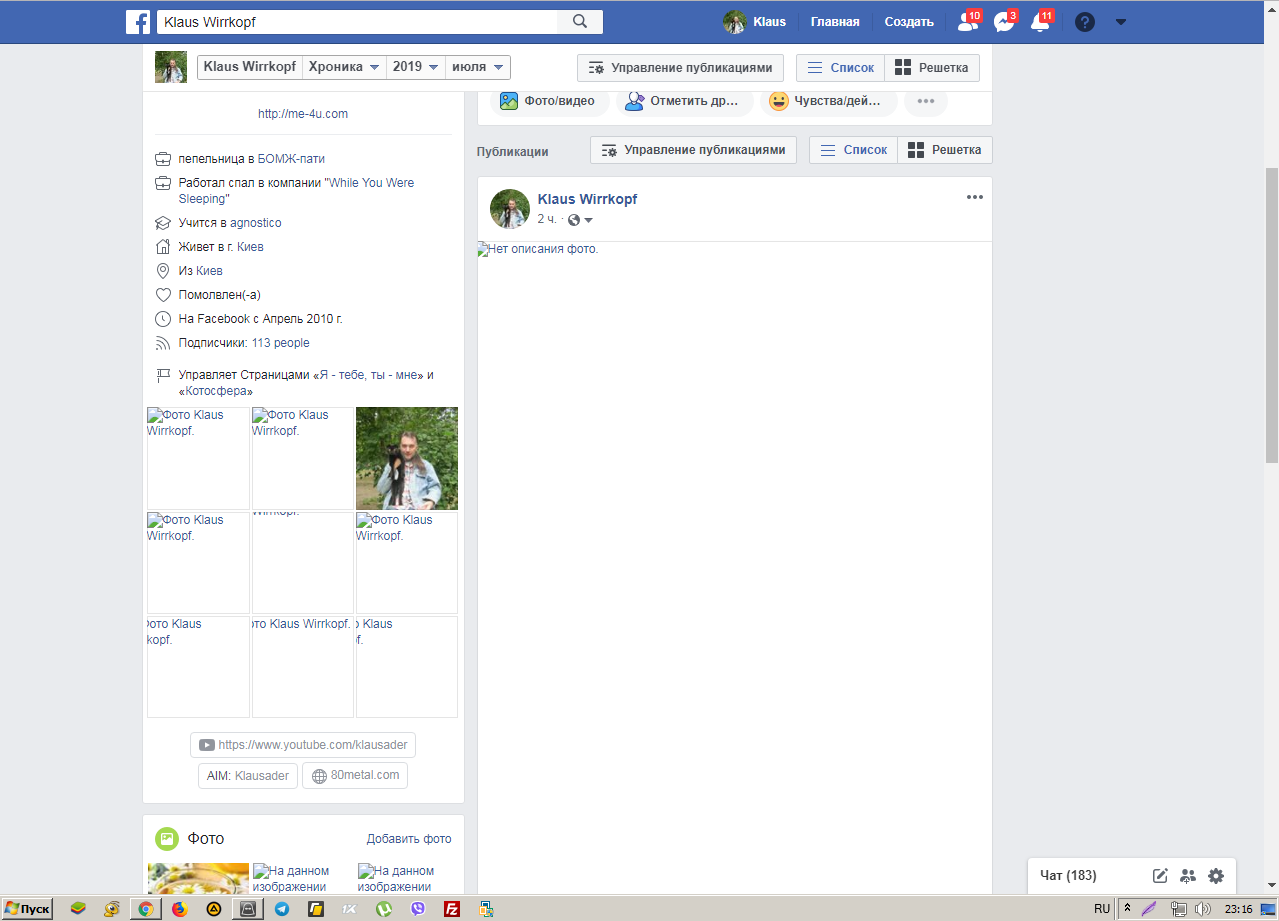Click the Facebook logo icon
1279x921 pixels.
click(138, 22)
